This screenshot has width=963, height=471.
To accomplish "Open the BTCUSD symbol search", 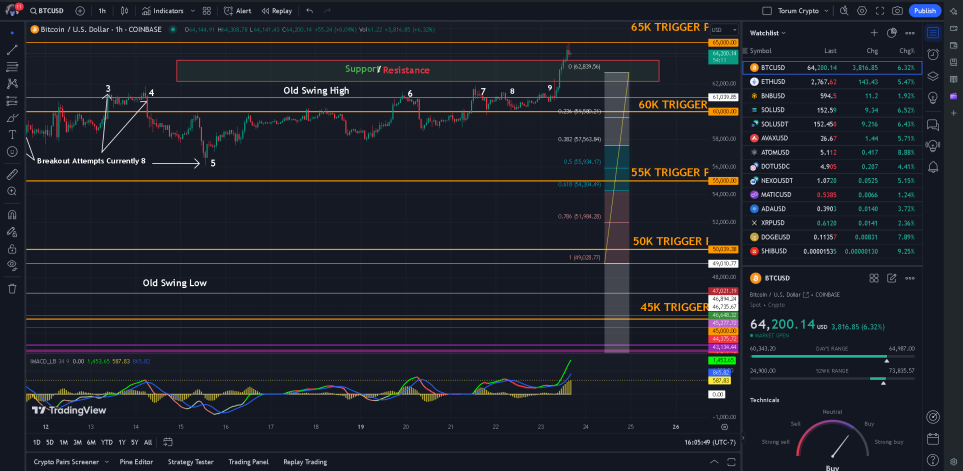I will click(47, 11).
